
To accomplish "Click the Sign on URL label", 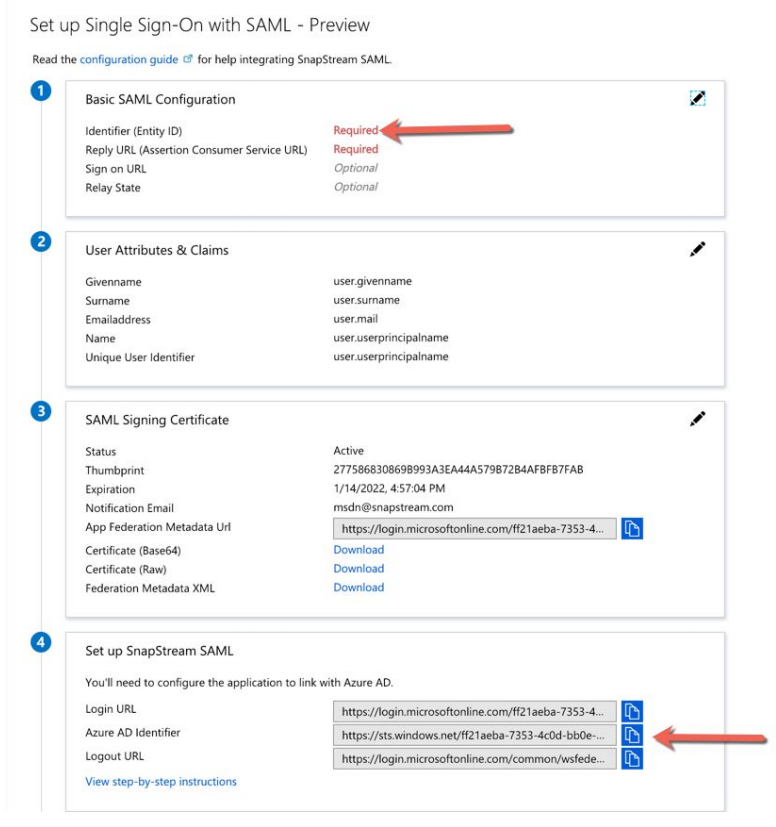I will point(116,169).
